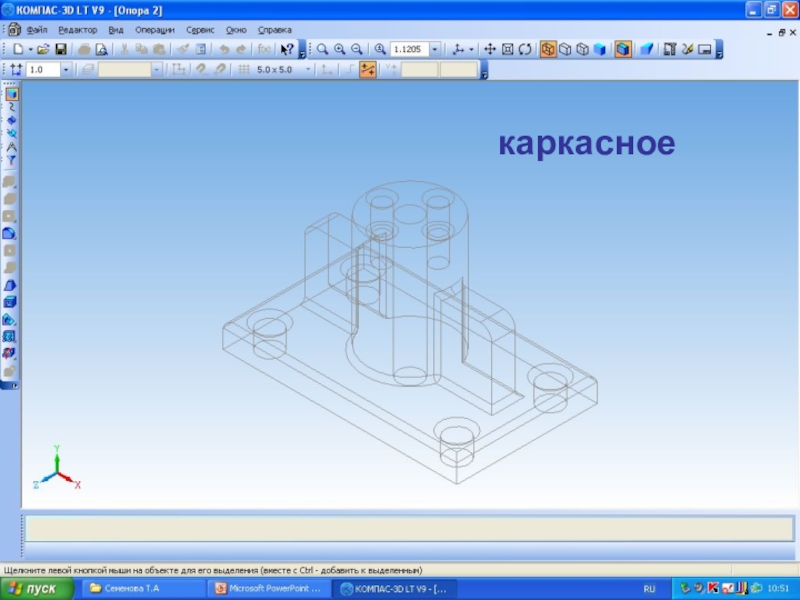Select the Pan (move view) tool
Viewport: 800px width, 600px height.
click(490, 49)
